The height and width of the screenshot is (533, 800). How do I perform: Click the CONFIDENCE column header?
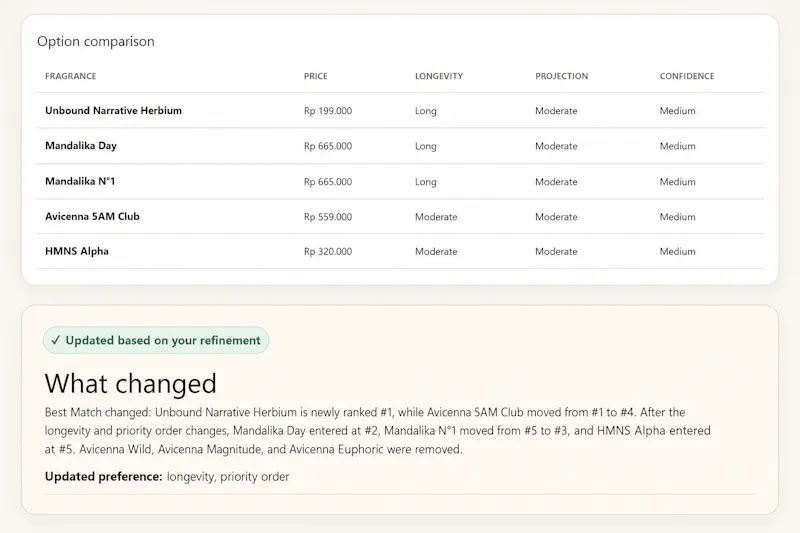[x=687, y=76]
